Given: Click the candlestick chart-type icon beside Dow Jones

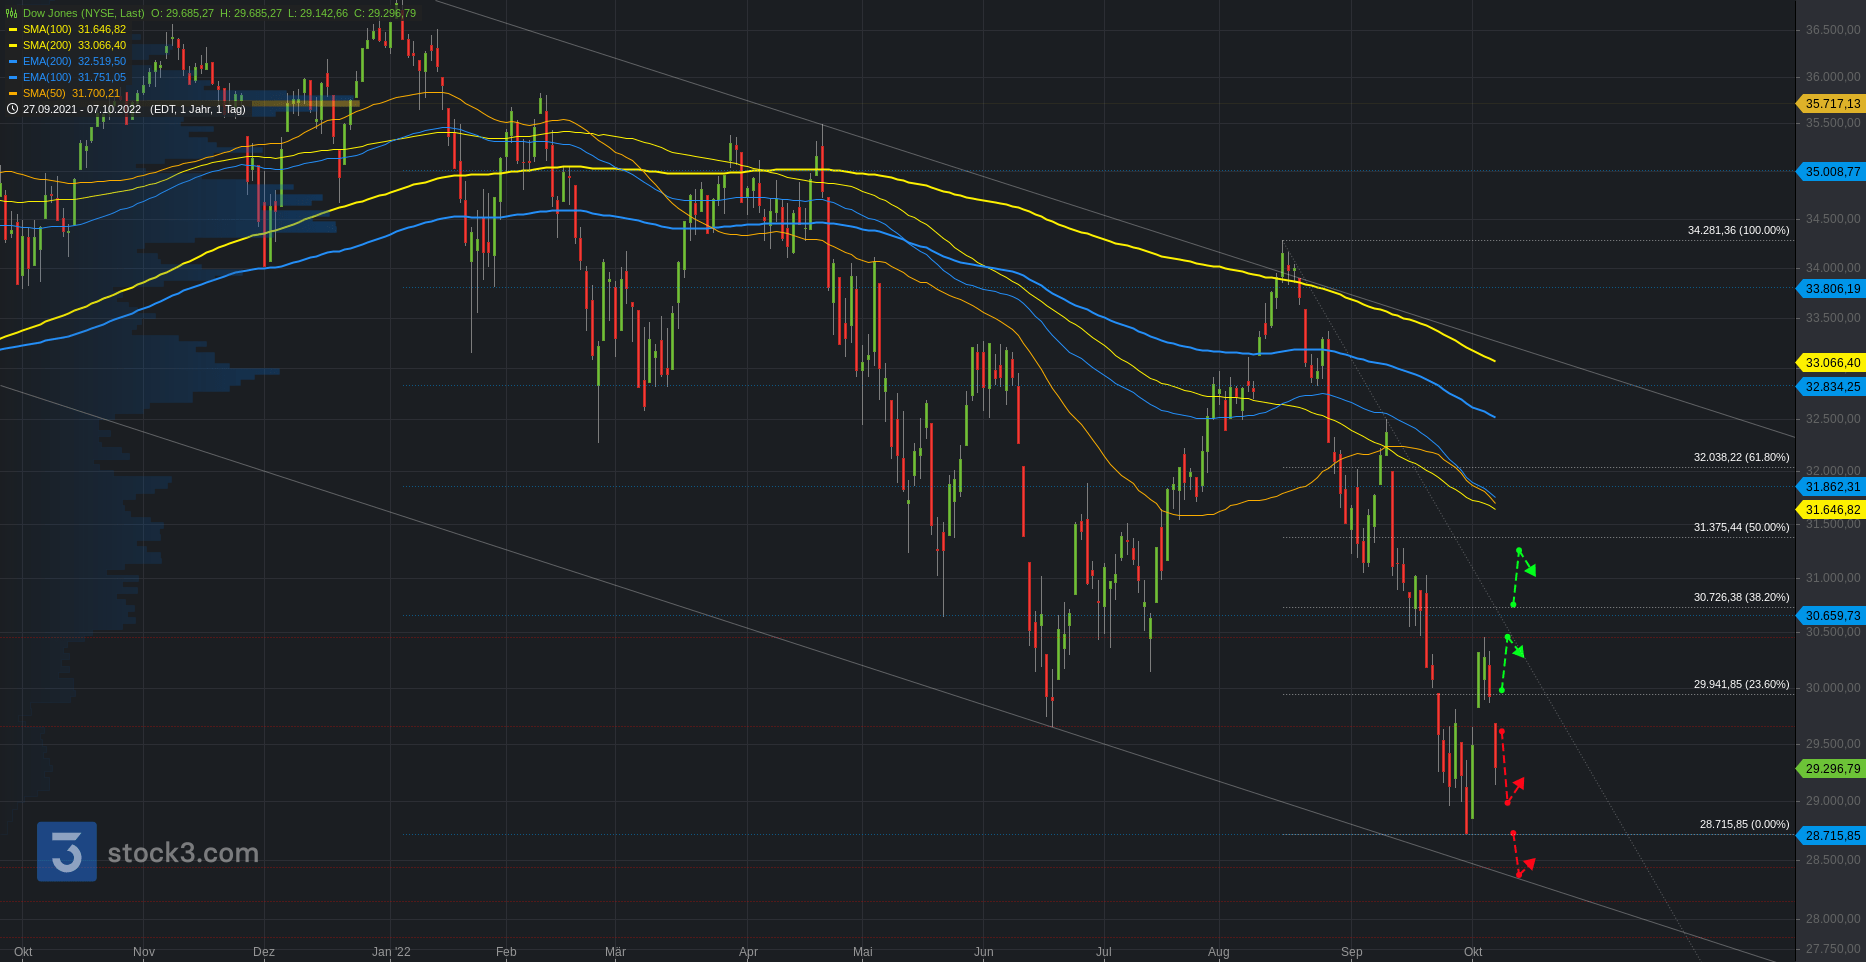Looking at the screenshot, I should pos(12,13).
